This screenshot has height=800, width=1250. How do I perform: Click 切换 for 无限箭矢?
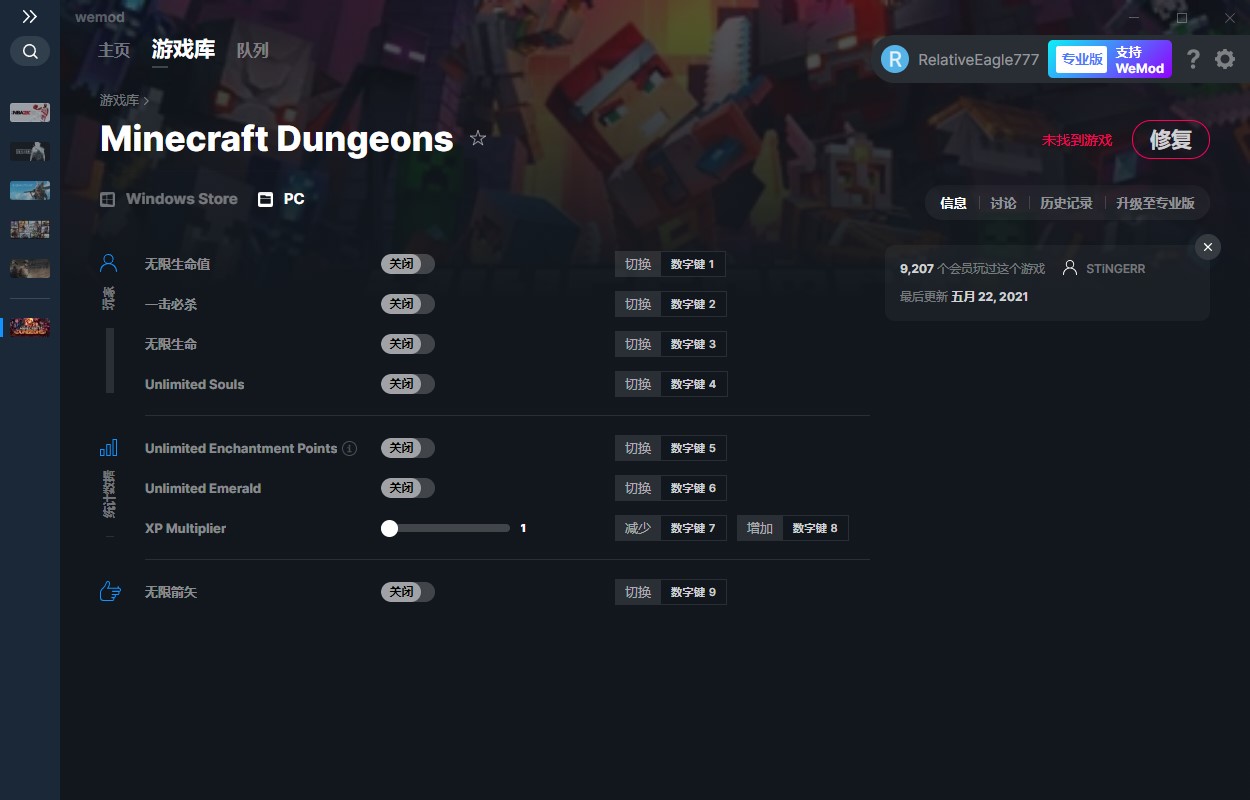click(638, 592)
